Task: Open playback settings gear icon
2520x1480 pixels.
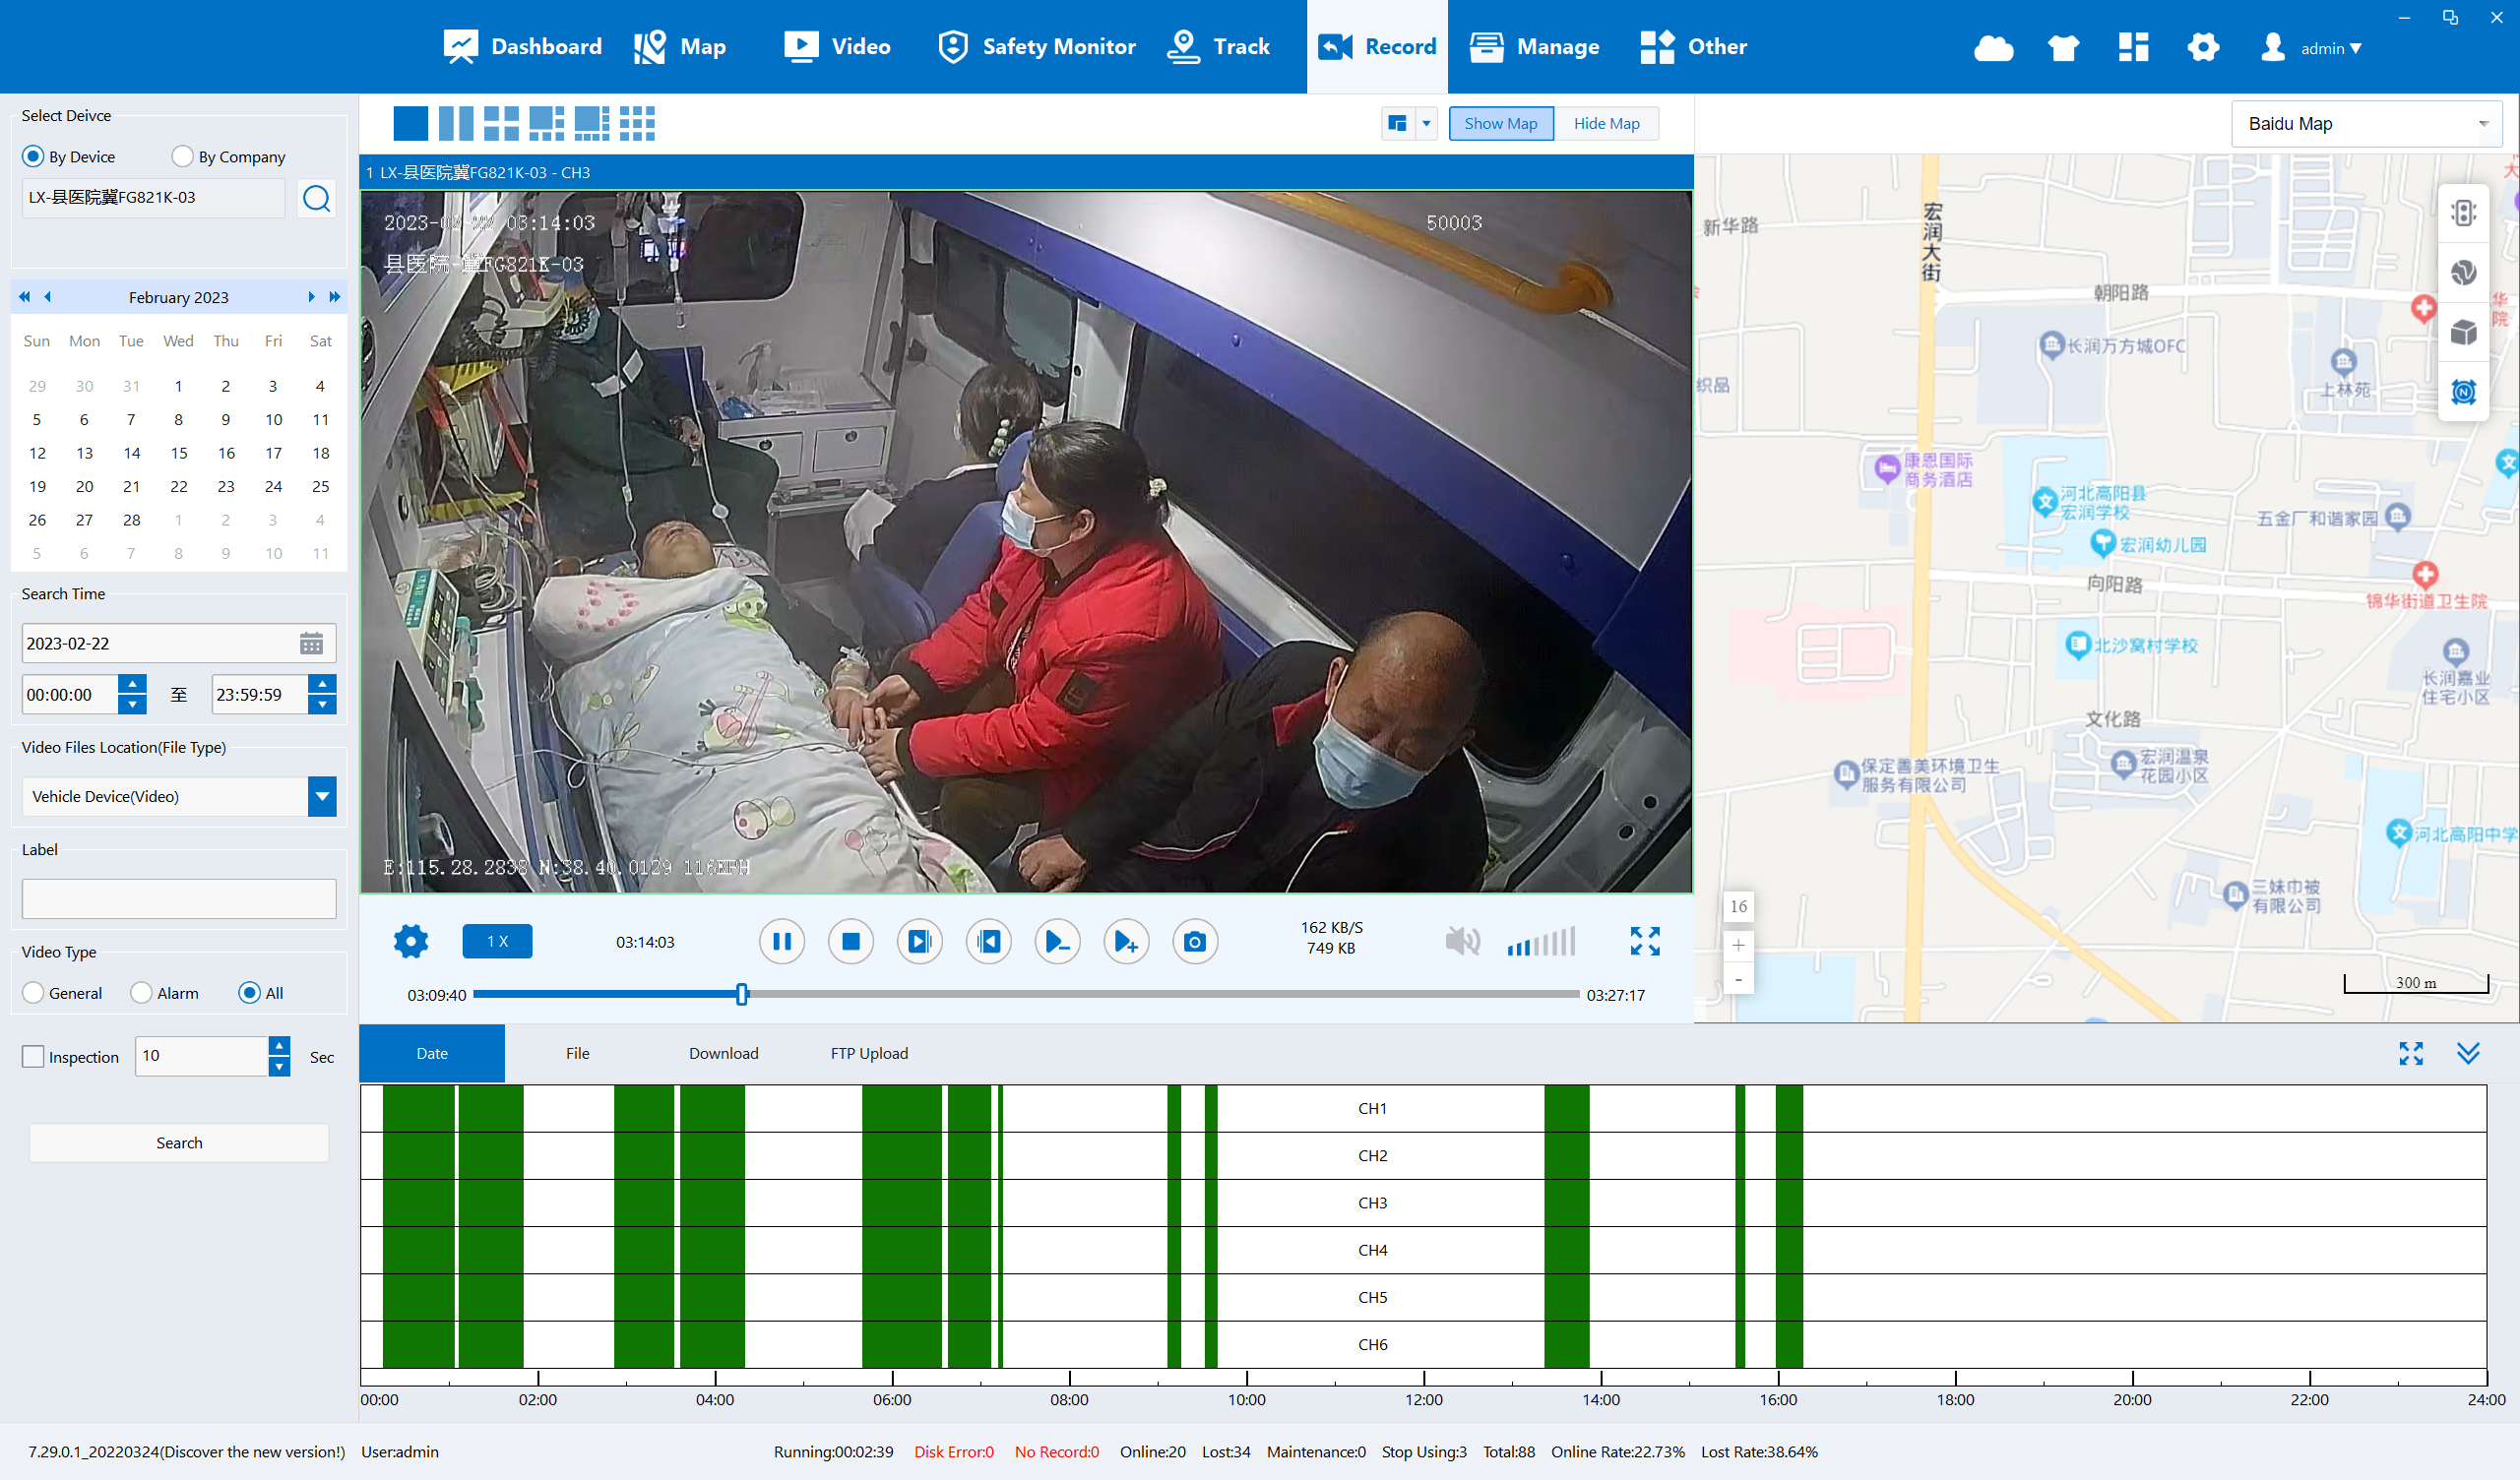Action: click(410, 941)
